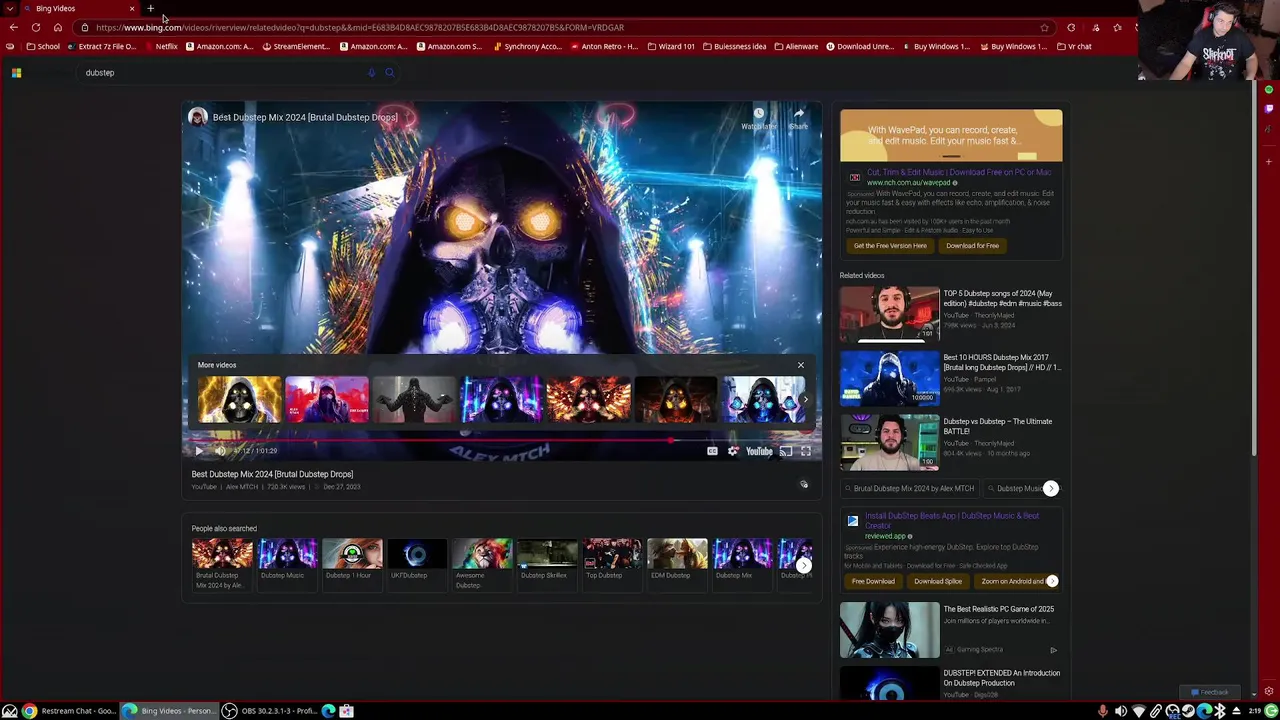Open the video player settings gear

point(733,451)
